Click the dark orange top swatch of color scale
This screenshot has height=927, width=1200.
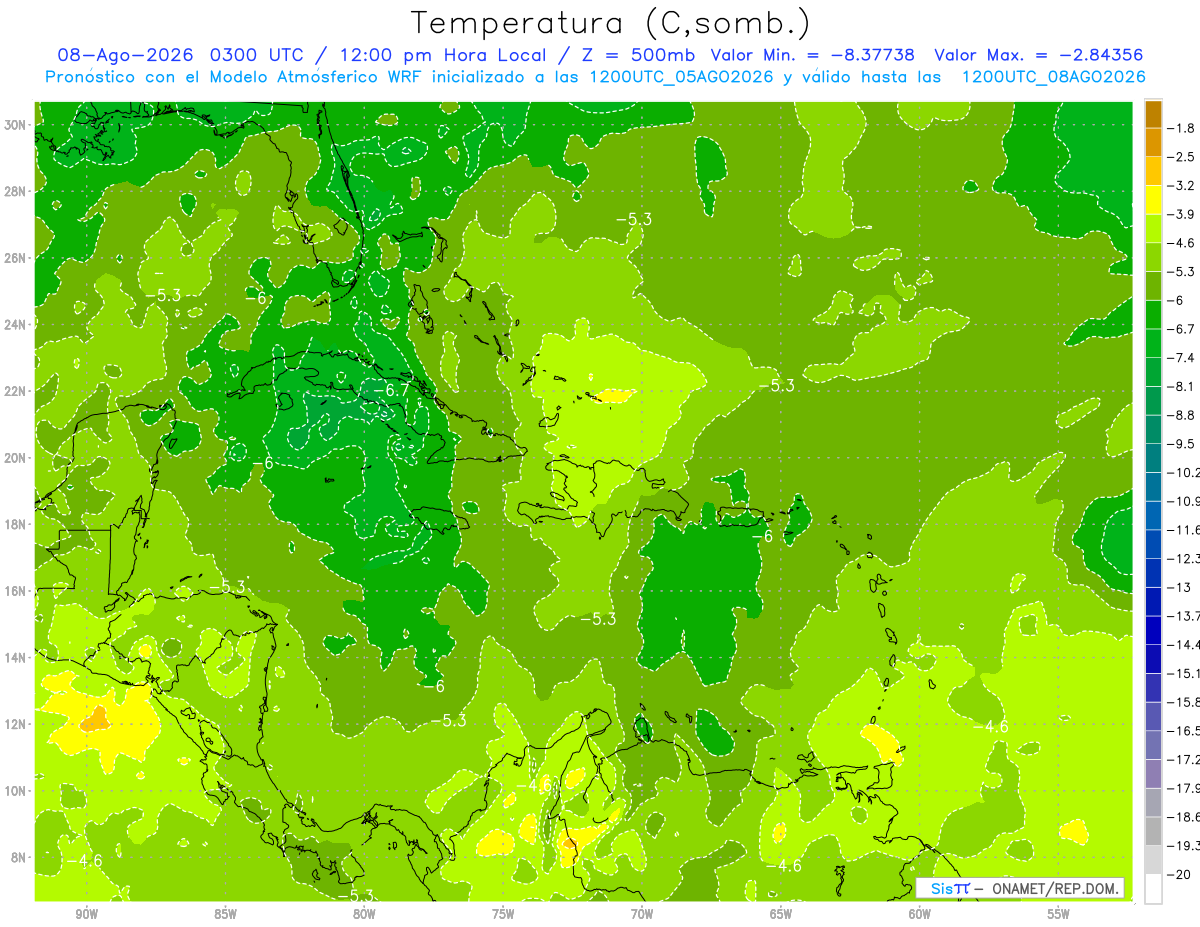pos(1153,114)
